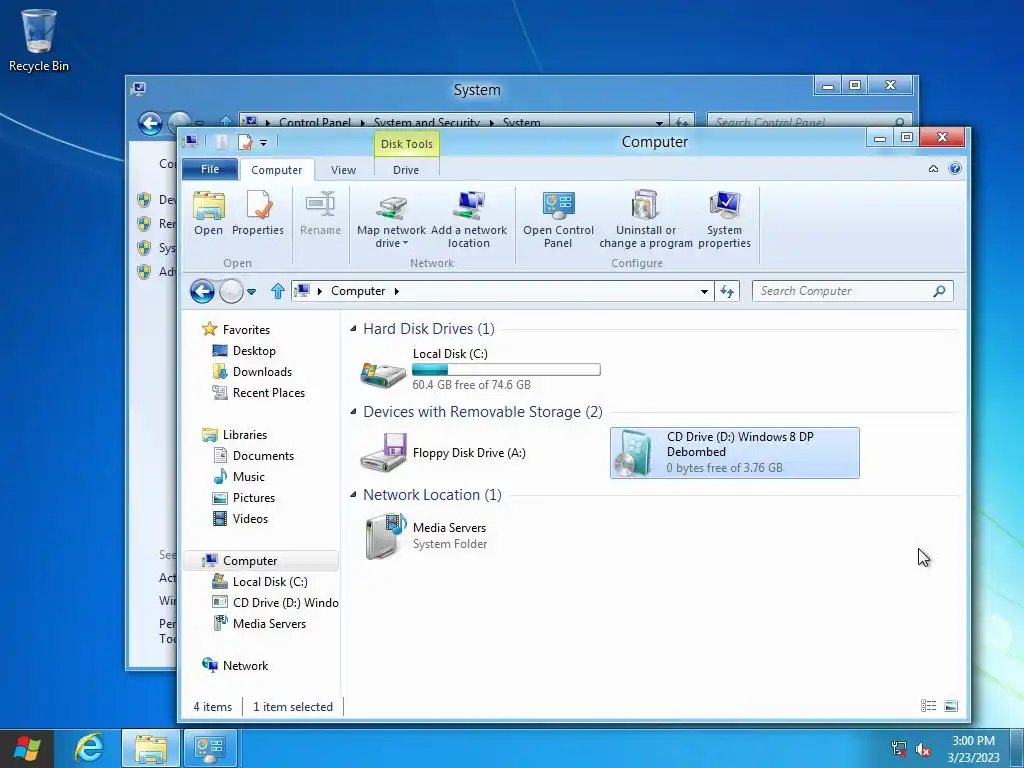Click the chevron after Computer in address bar
Viewport: 1024px width, 768px height.
coord(396,291)
